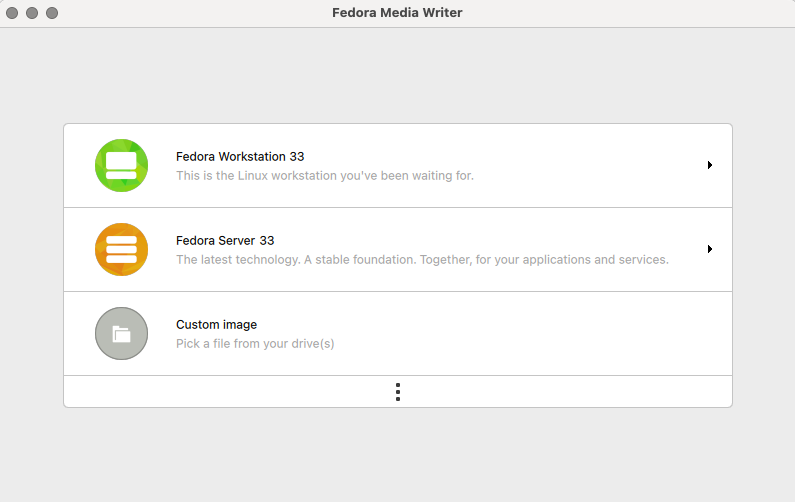Viewport: 795px width, 502px height.
Task: Click 'Pick a file from your drive(s)'
Action: click(255, 344)
